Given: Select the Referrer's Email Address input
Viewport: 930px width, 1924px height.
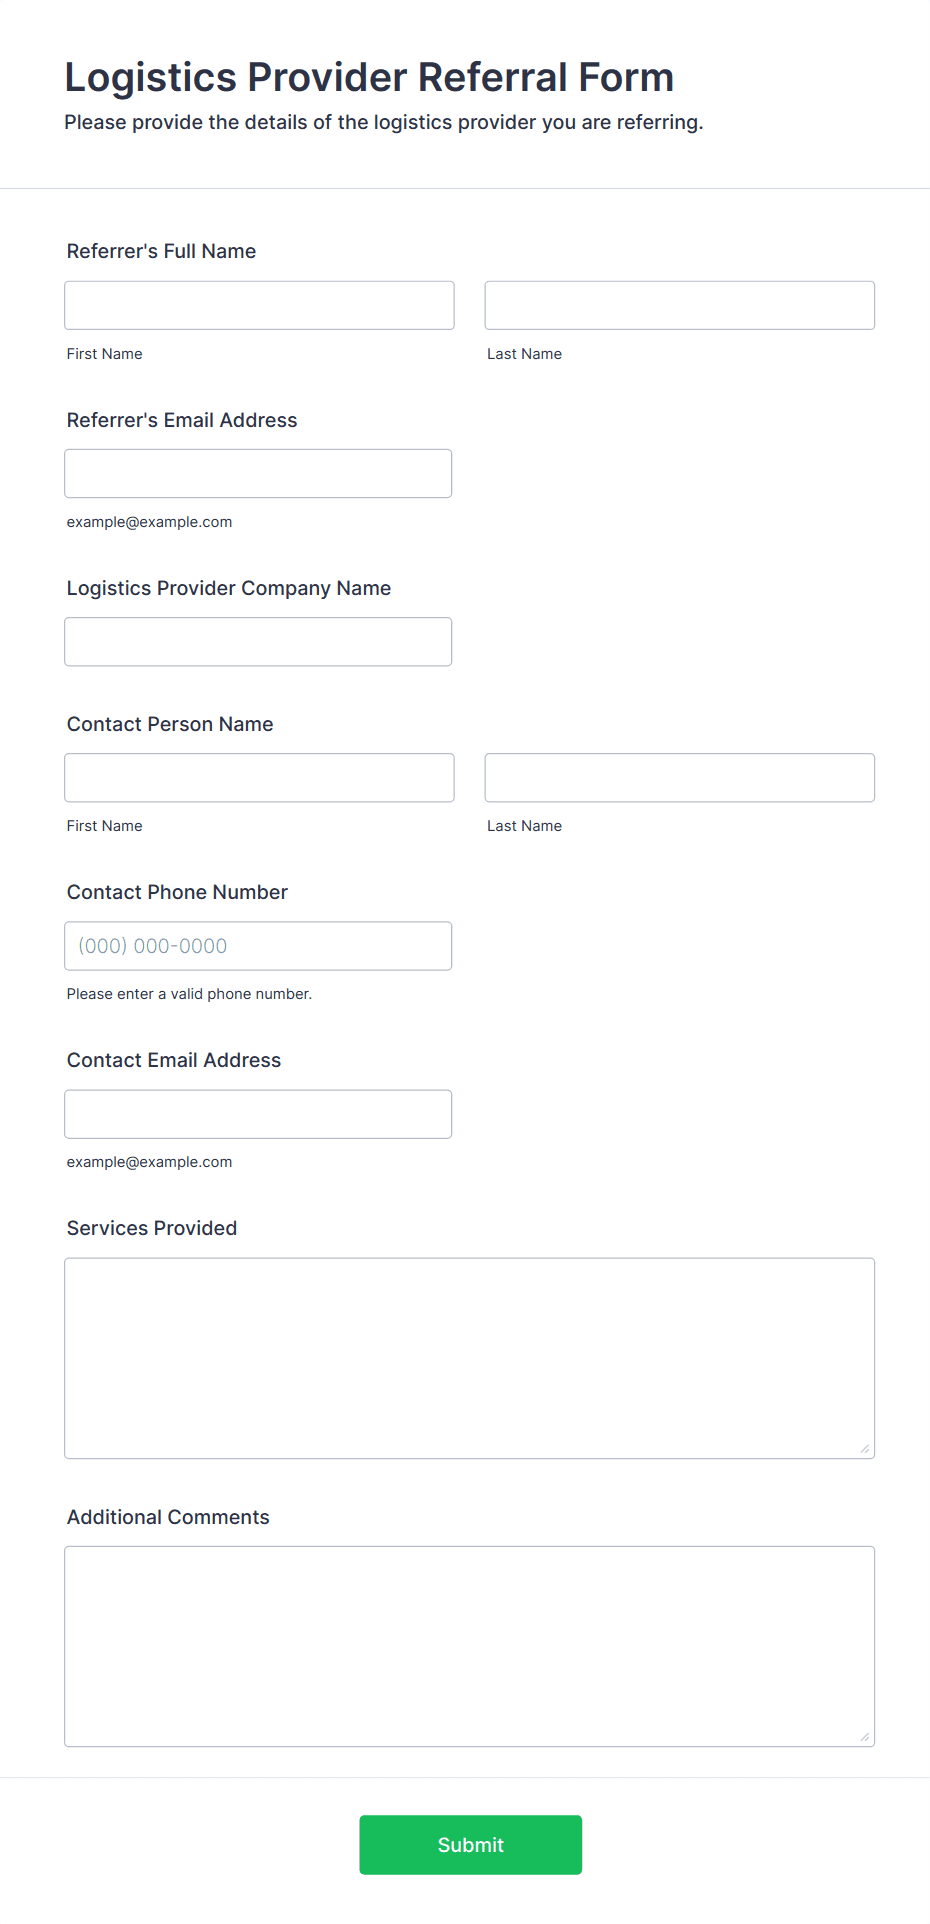Looking at the screenshot, I should coord(258,473).
